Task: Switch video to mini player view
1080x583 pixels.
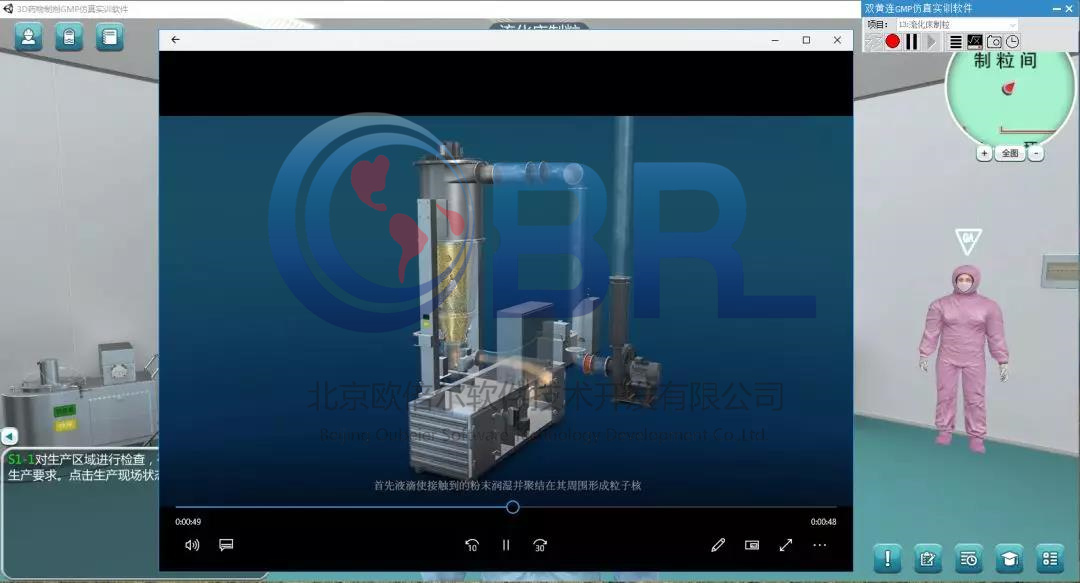Action: click(752, 545)
